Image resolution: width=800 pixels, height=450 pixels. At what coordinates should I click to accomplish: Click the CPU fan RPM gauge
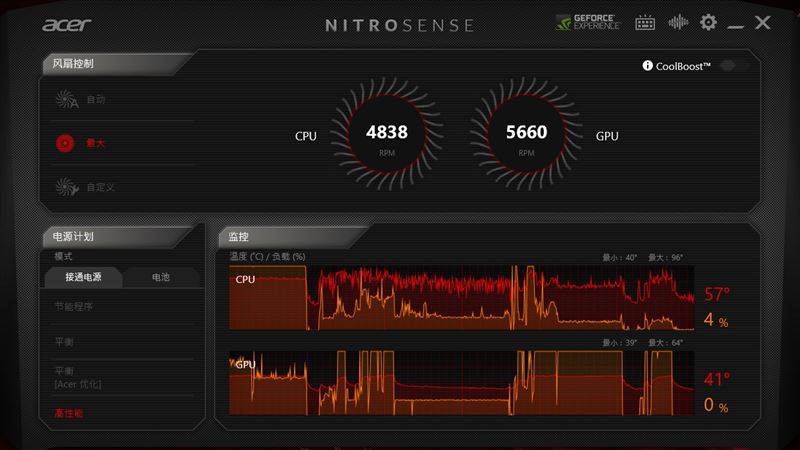point(387,134)
